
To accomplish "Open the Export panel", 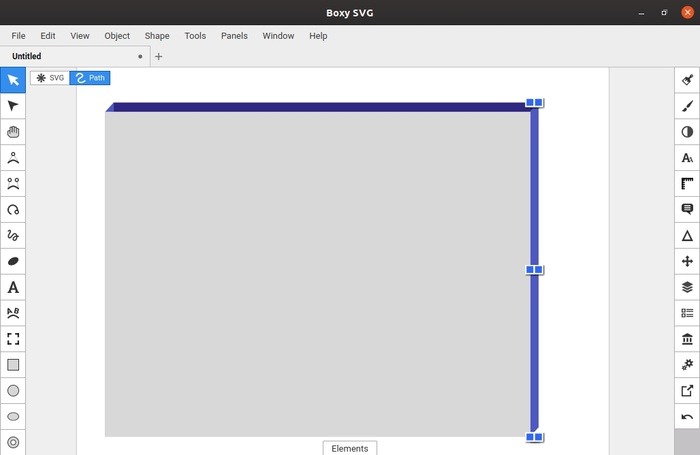I will click(687, 391).
